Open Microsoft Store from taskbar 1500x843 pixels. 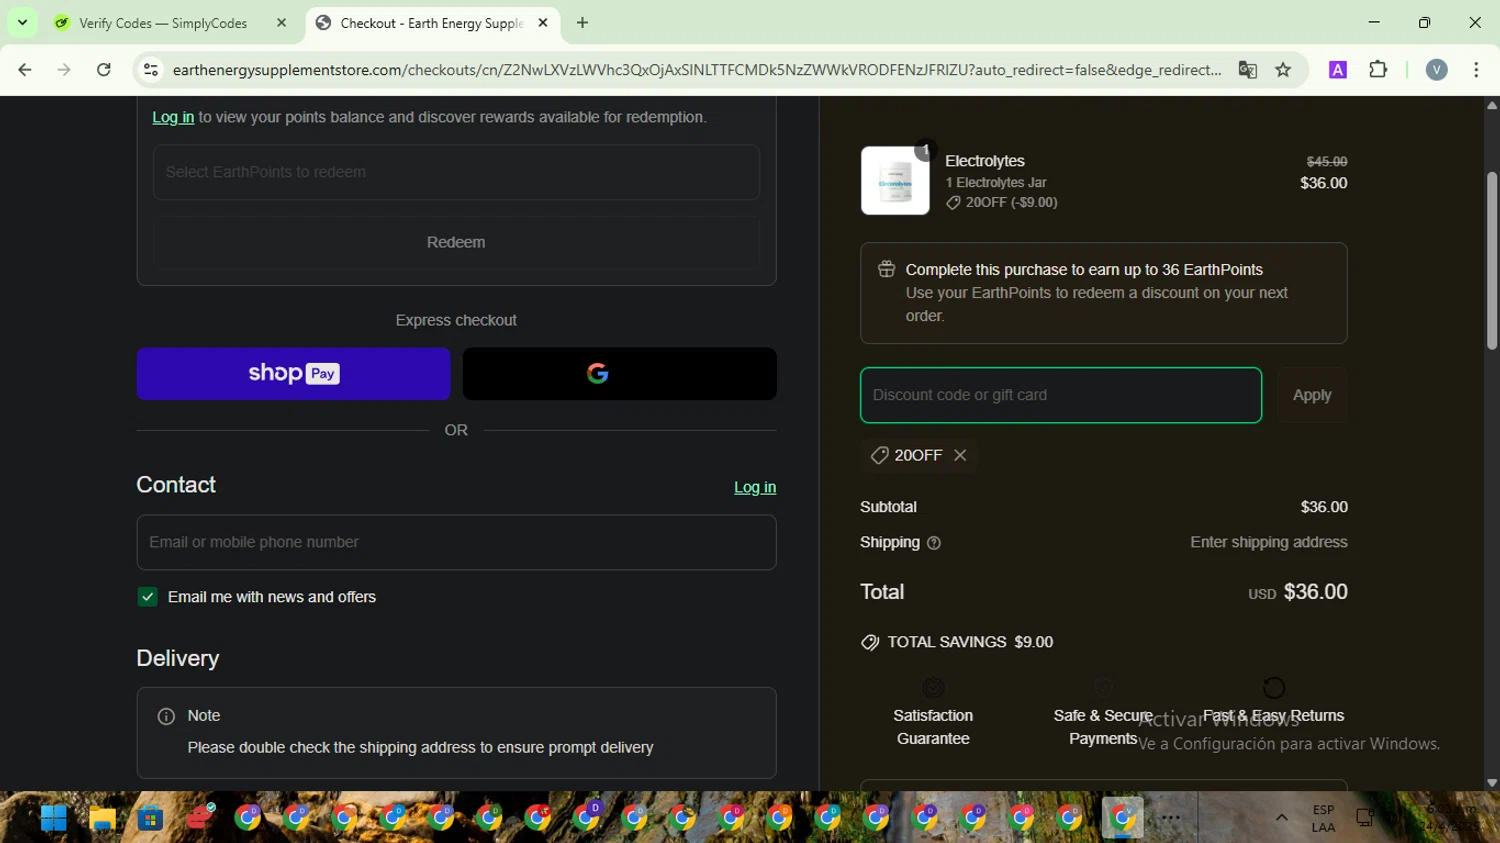(151, 818)
